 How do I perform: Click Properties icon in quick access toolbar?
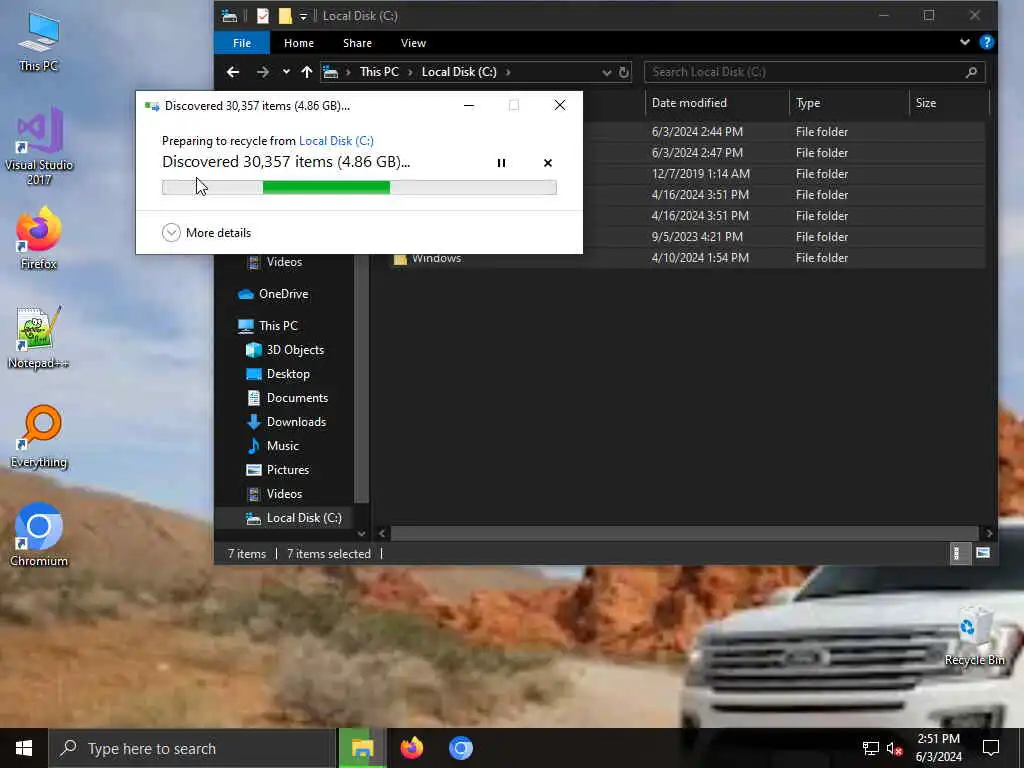[263, 16]
